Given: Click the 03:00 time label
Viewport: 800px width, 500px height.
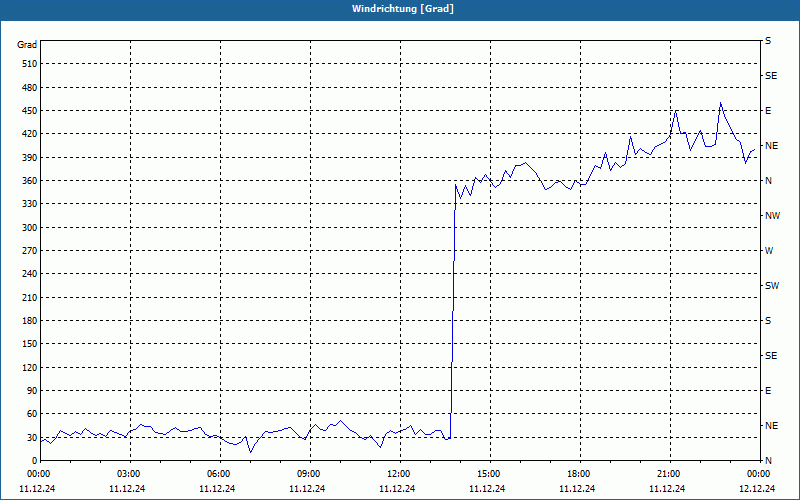Looking at the screenshot, I should click(x=131, y=473).
